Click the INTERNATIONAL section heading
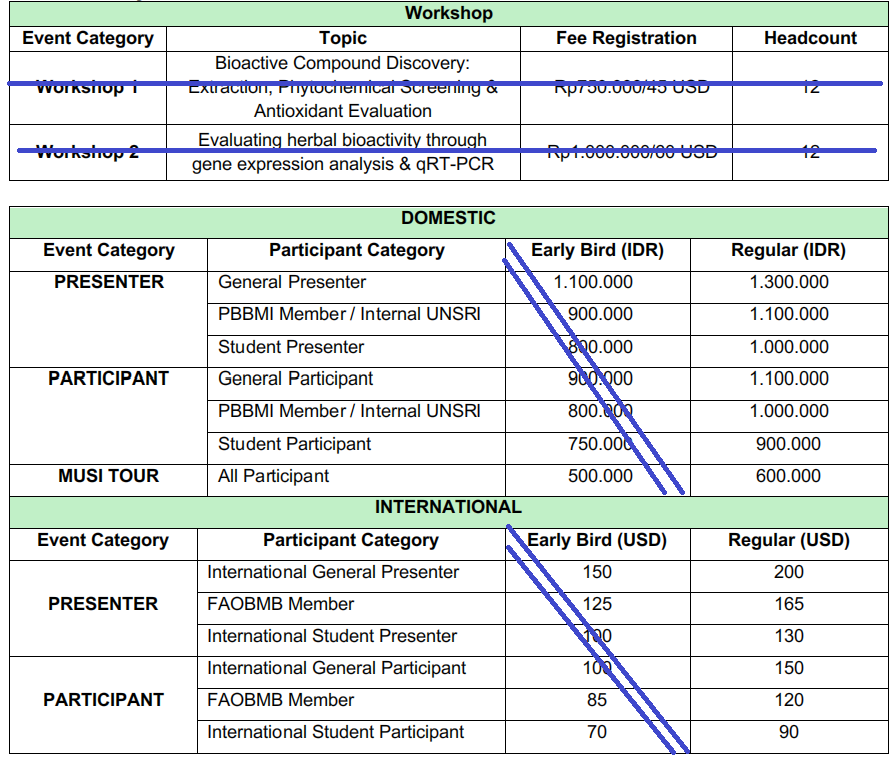The image size is (896, 759). pyautogui.click(x=449, y=507)
